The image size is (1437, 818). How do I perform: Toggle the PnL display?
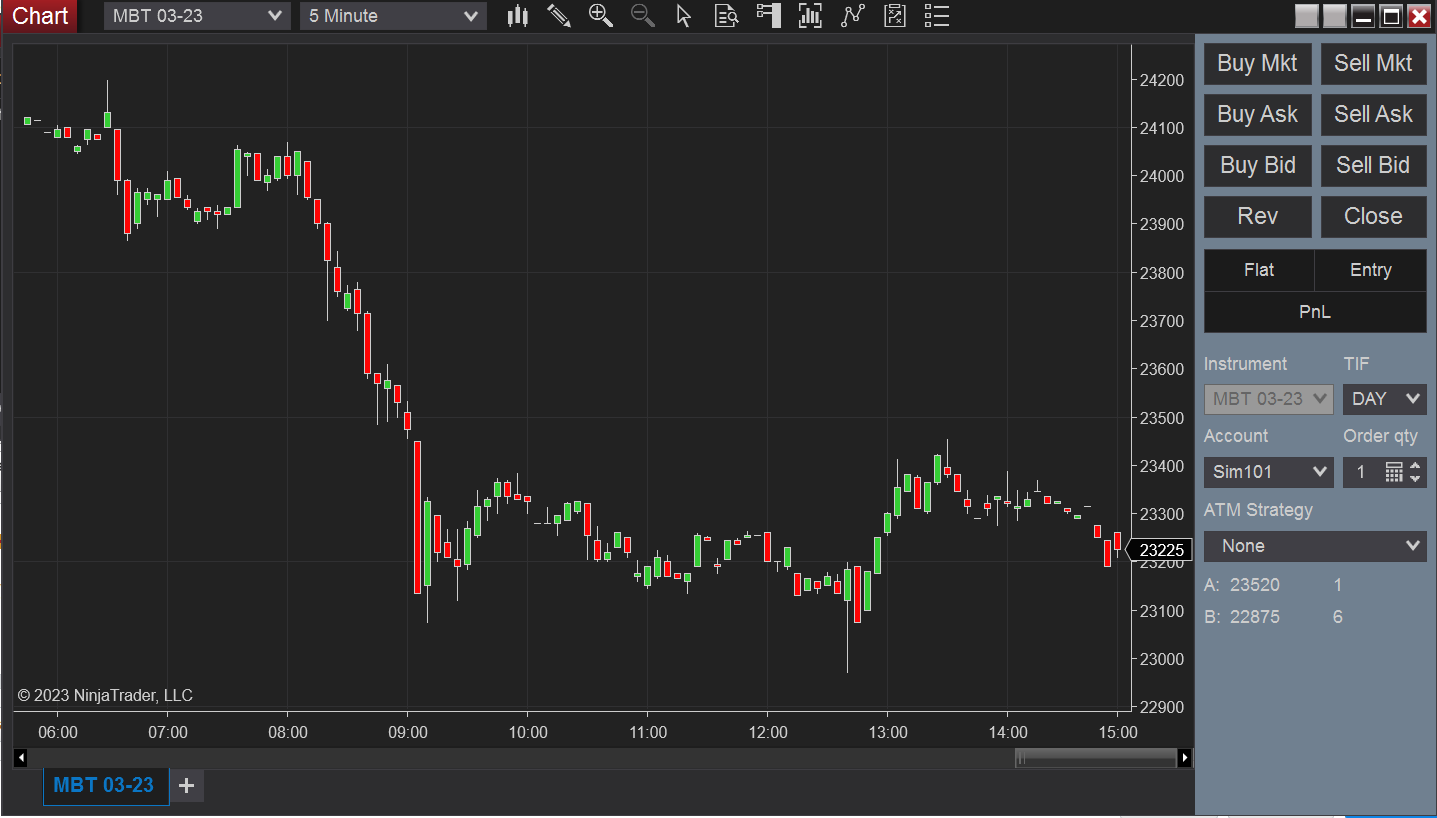point(1314,312)
